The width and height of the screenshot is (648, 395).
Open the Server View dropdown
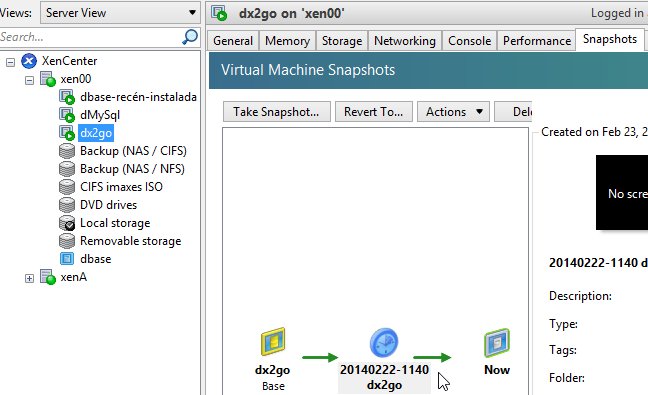[120, 13]
